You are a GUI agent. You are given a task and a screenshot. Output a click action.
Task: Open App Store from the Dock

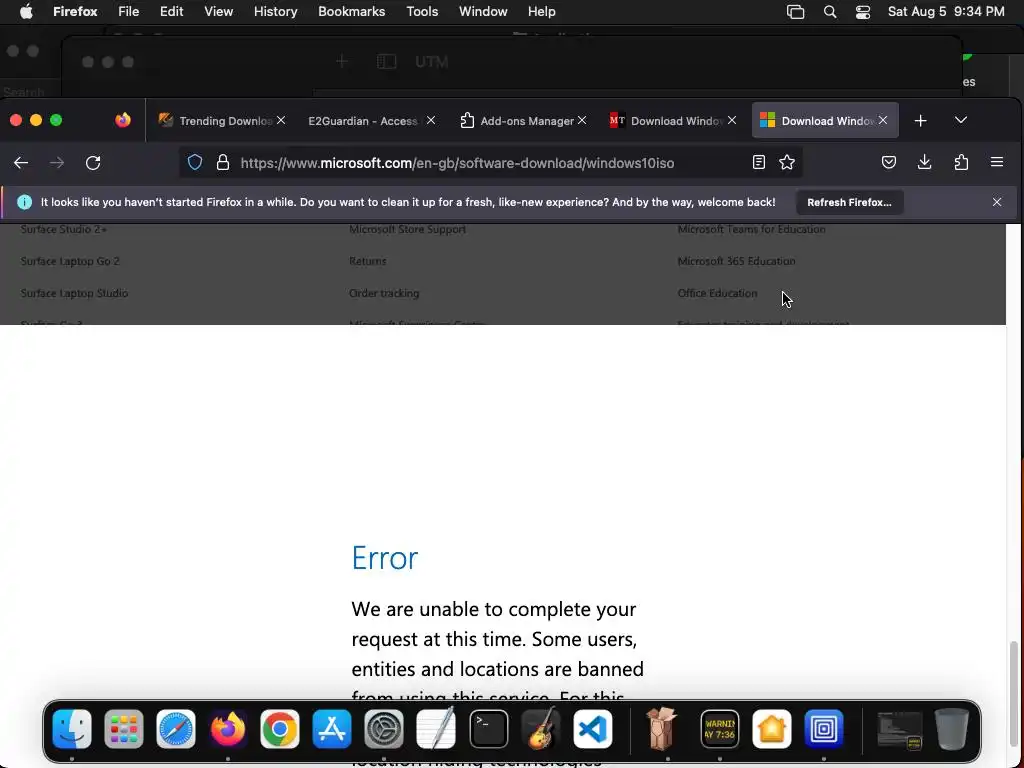pyautogui.click(x=332, y=729)
